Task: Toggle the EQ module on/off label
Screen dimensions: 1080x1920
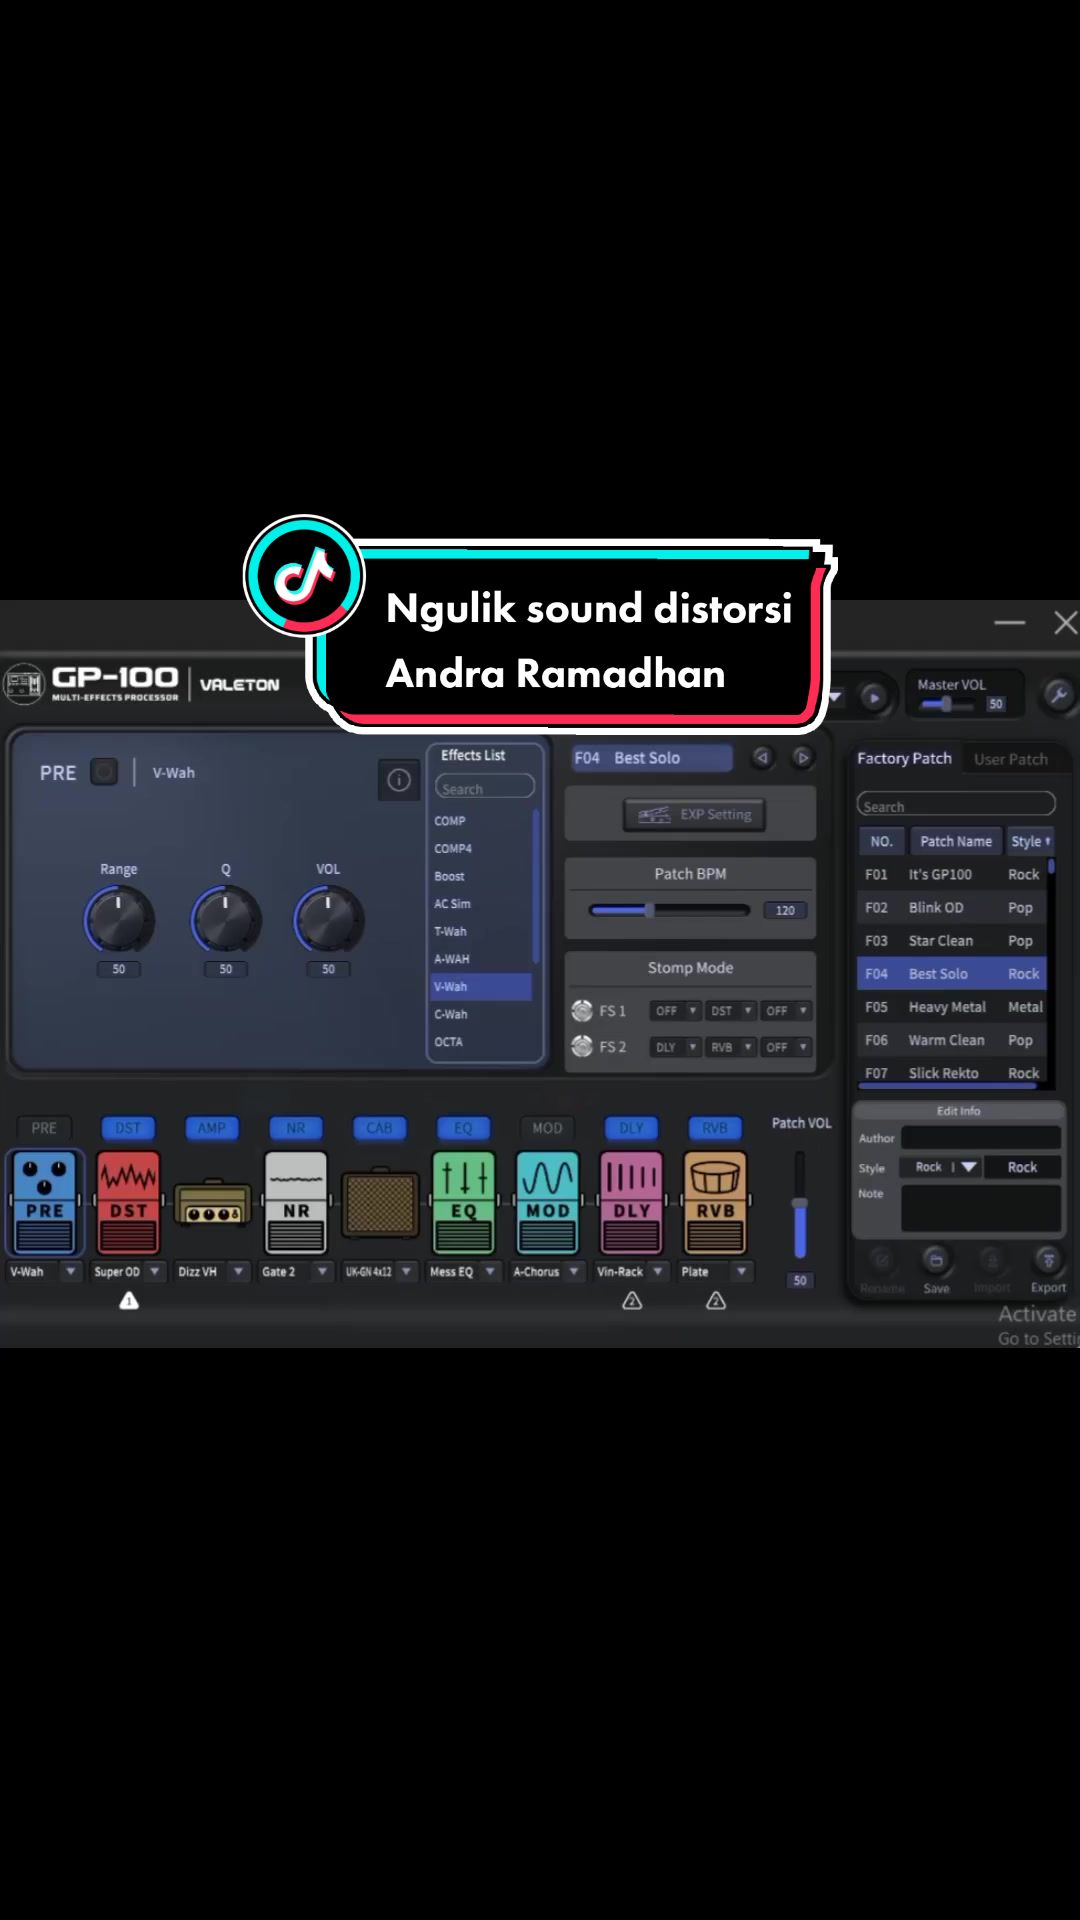Action: click(x=463, y=1128)
